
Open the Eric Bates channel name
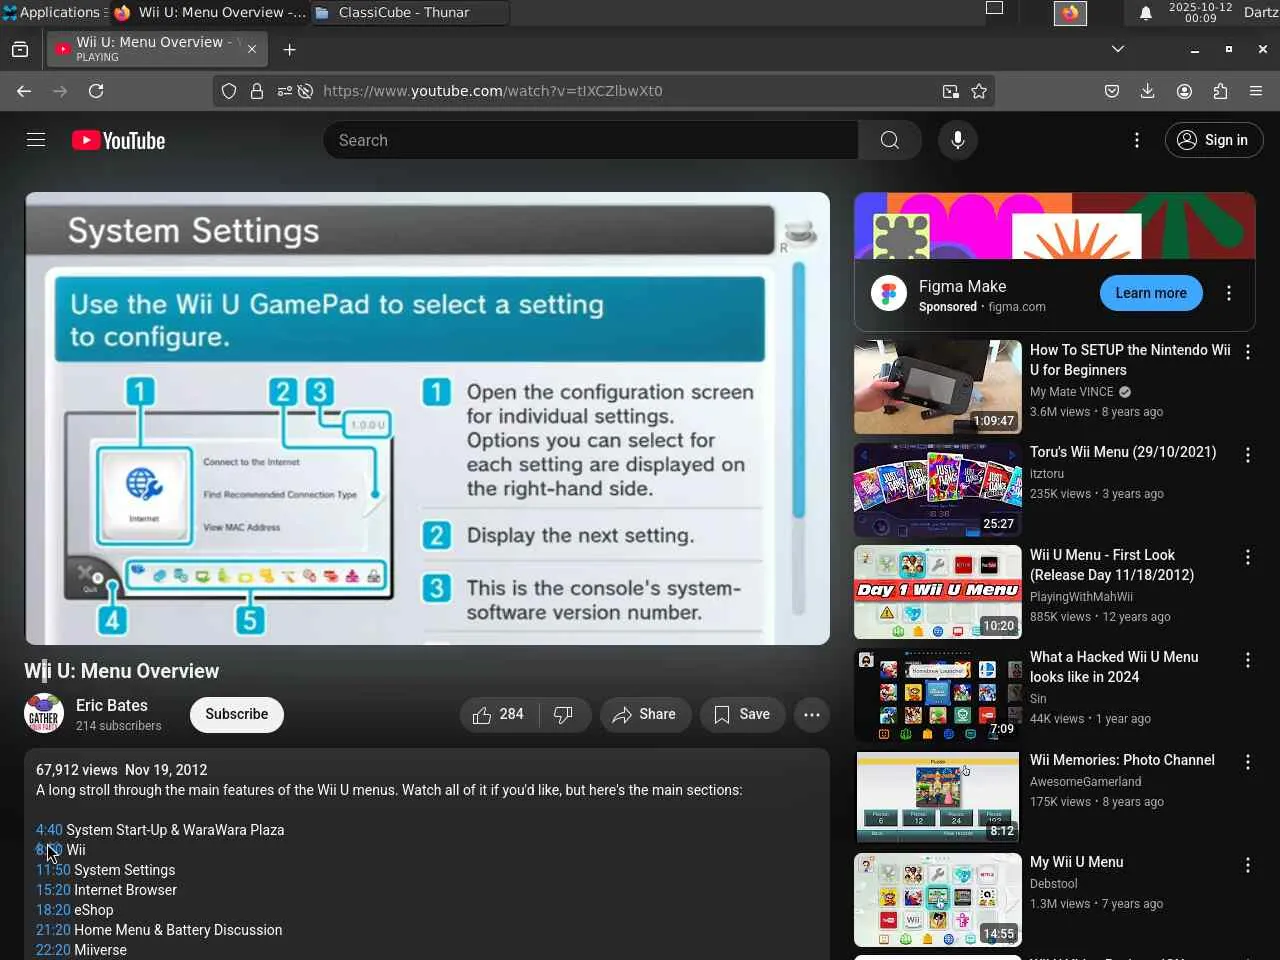point(112,705)
